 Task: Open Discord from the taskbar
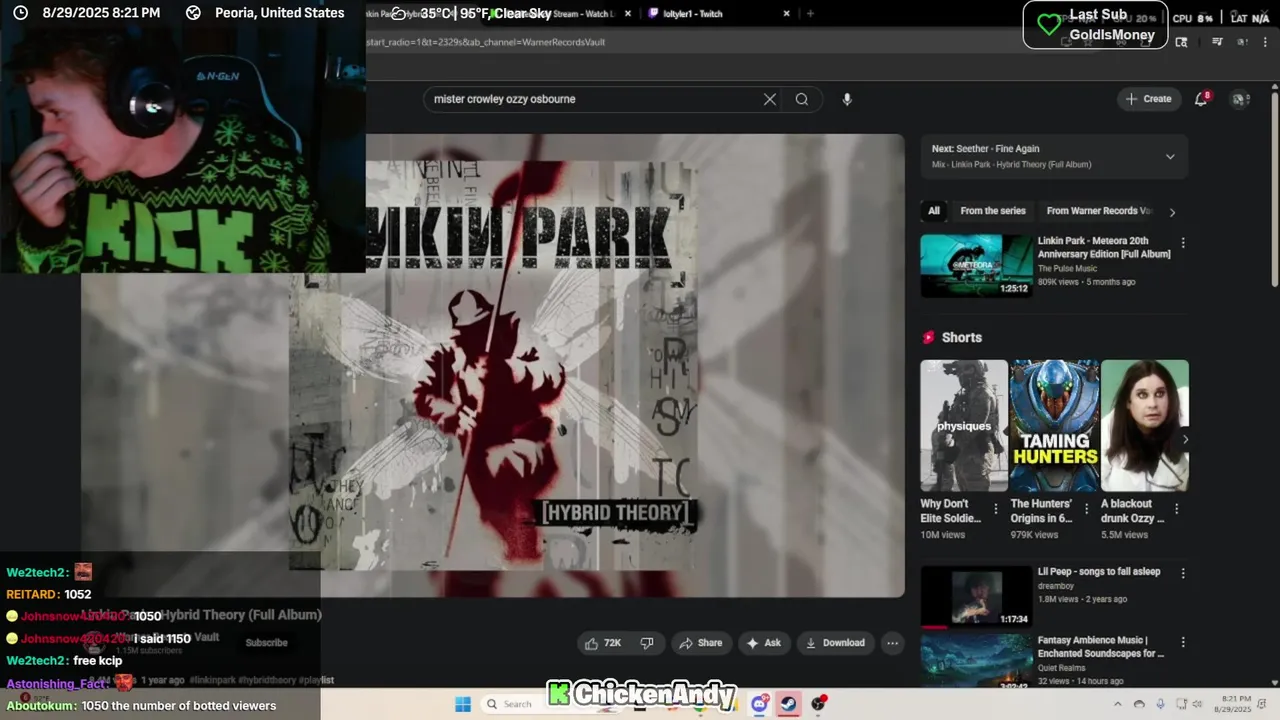click(x=760, y=704)
